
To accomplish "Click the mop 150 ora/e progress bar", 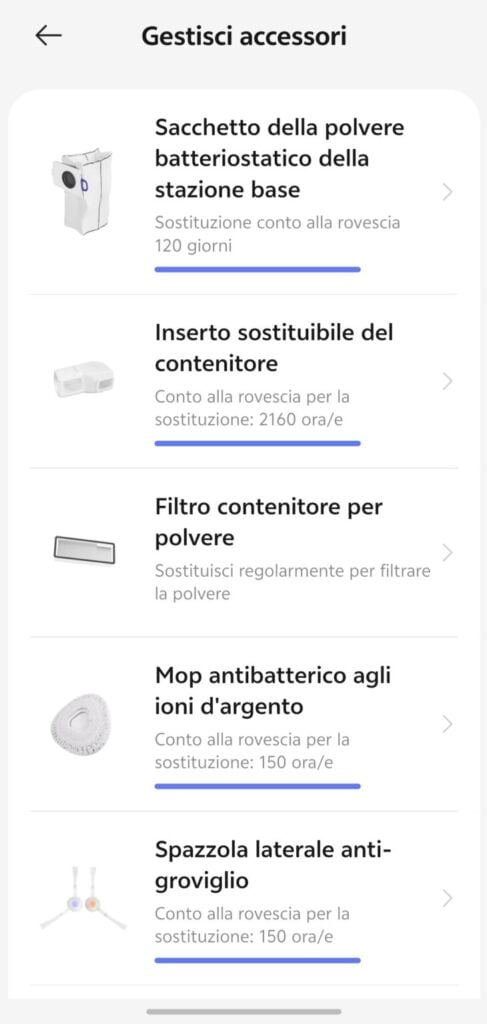I will click(x=257, y=786).
